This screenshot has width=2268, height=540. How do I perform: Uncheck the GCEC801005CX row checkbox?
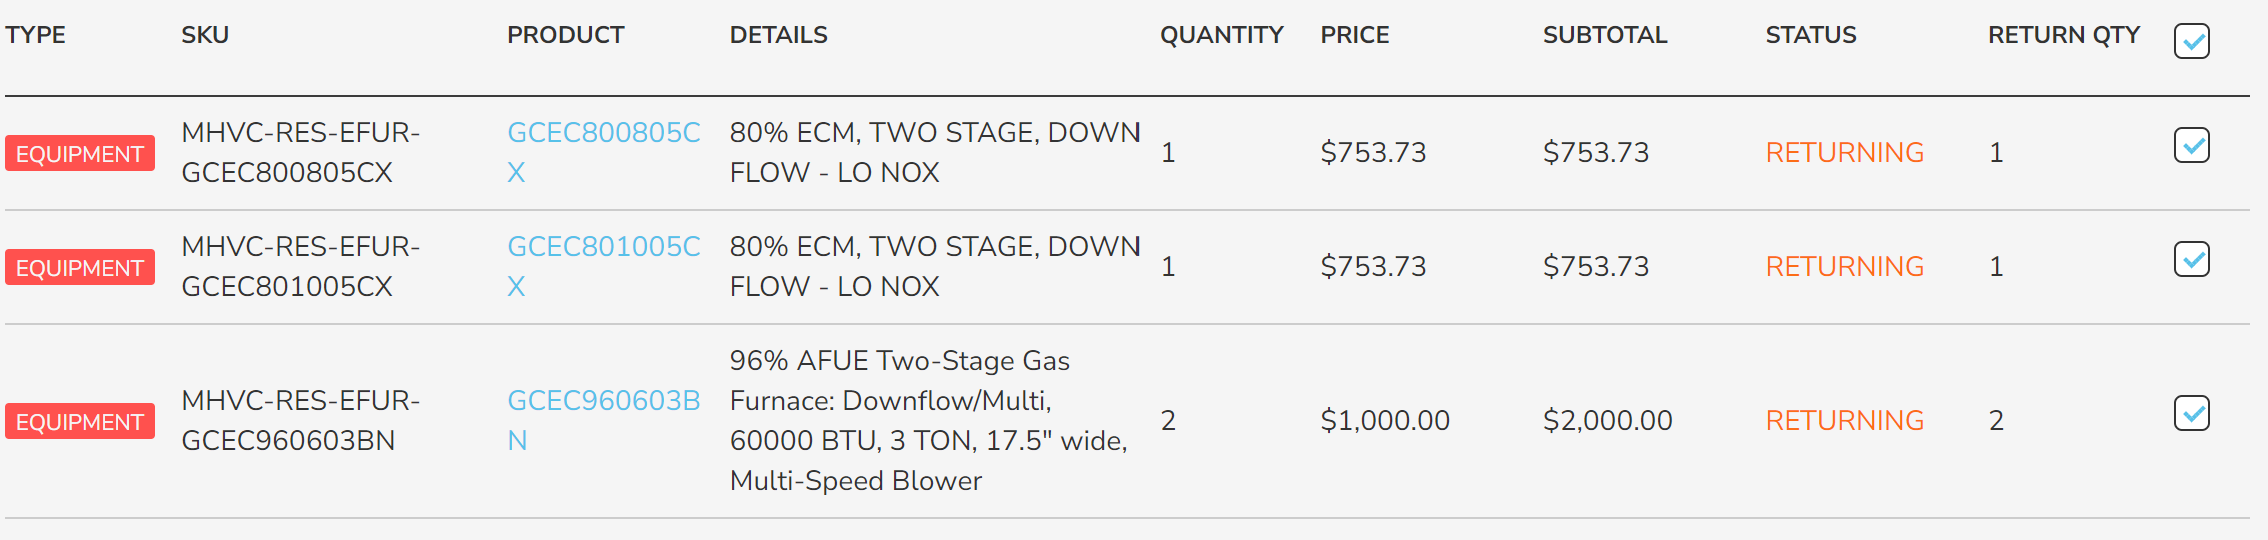[x=2191, y=259]
